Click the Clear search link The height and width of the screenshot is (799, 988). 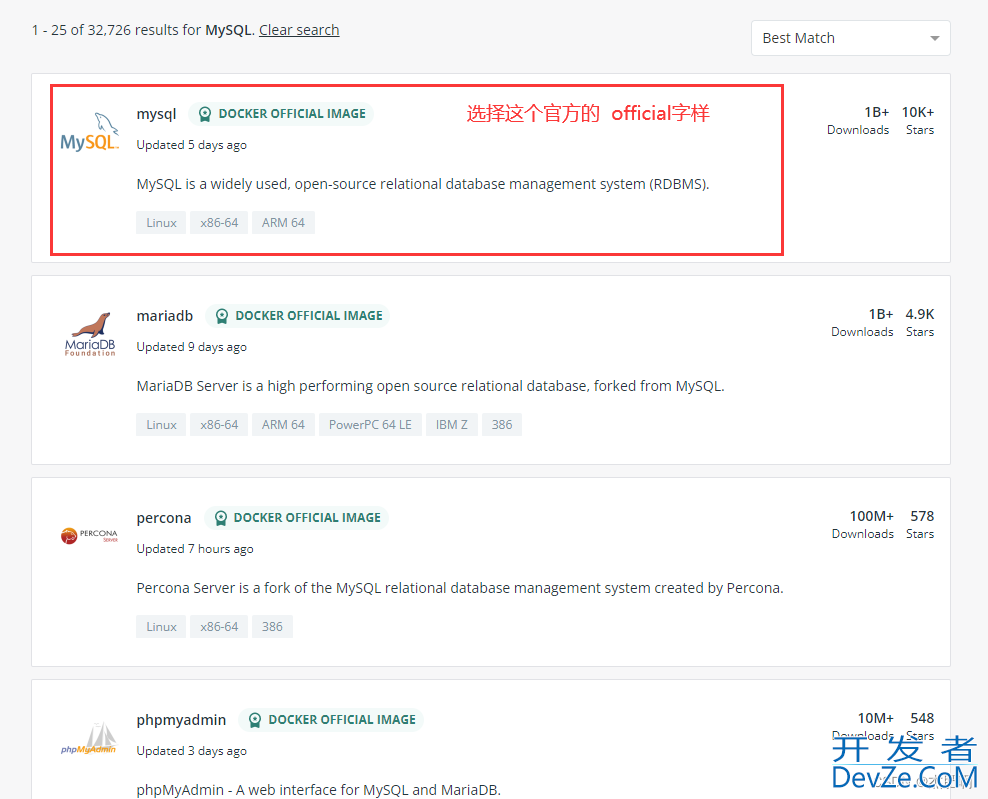[x=299, y=30]
